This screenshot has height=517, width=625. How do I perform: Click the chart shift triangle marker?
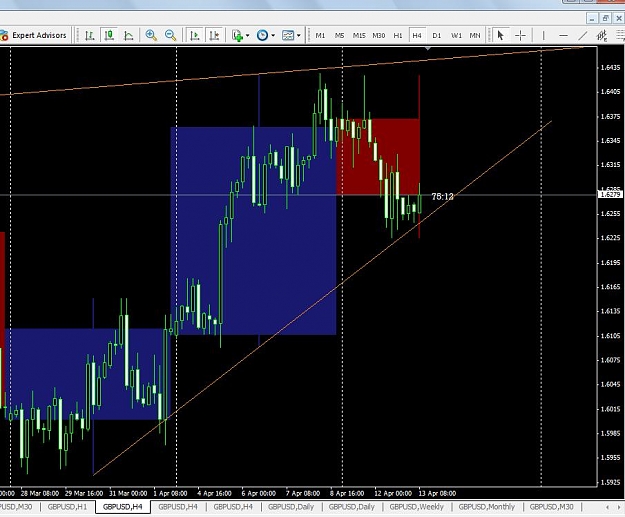click(428, 49)
